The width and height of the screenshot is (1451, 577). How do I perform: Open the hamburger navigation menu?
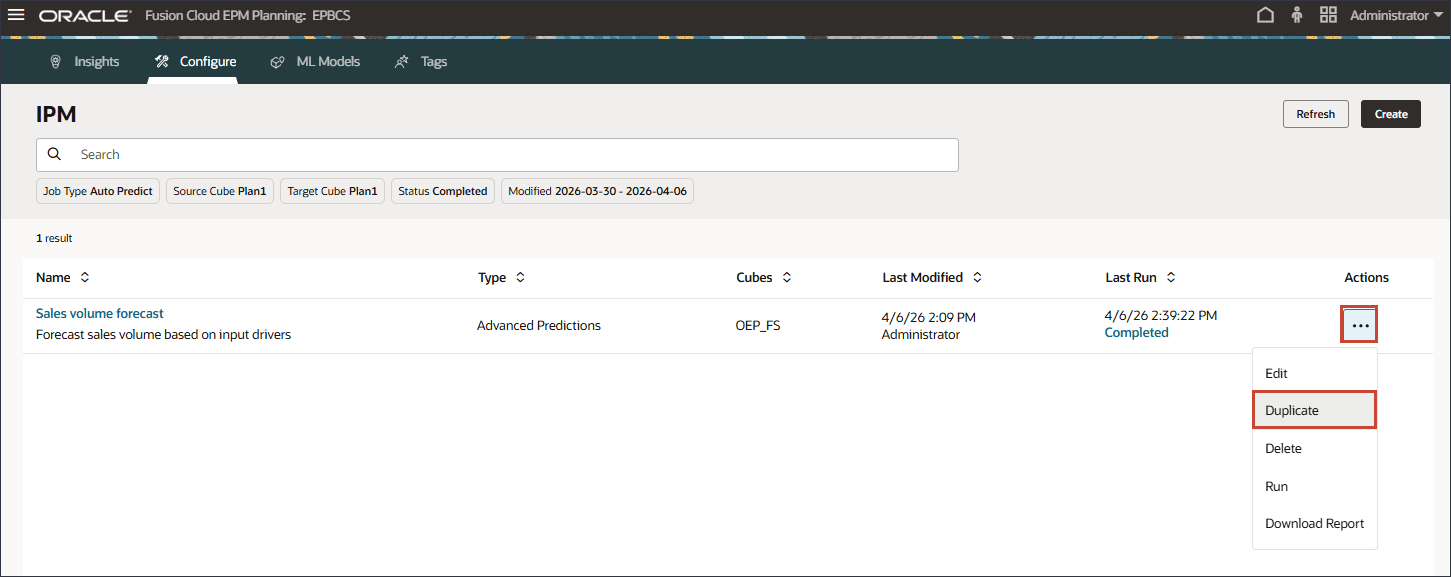(x=16, y=15)
